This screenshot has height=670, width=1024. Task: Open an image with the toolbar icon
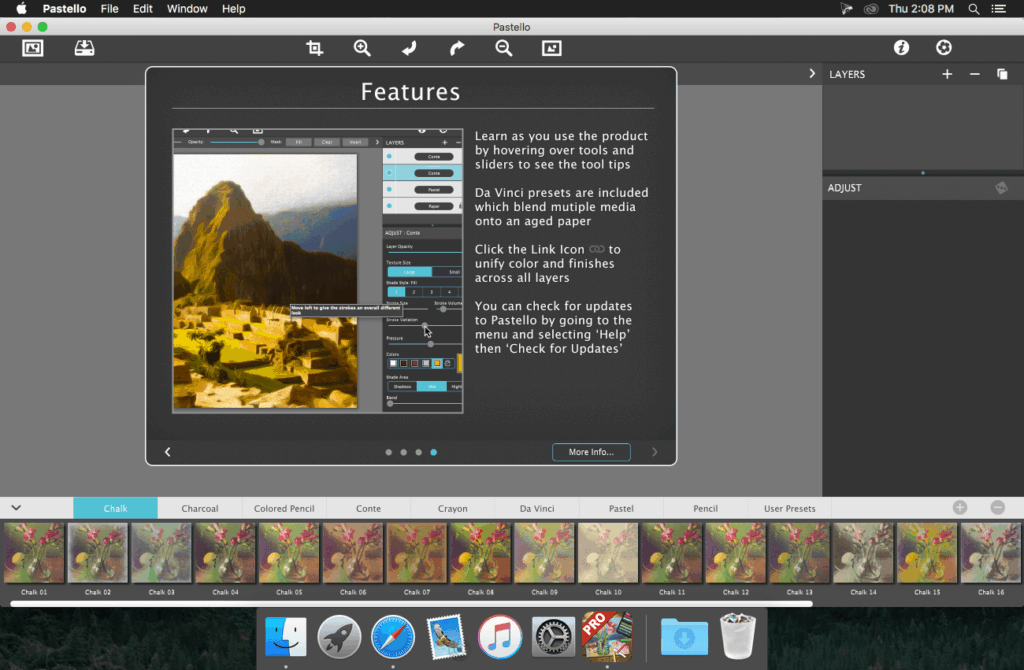tap(33, 48)
